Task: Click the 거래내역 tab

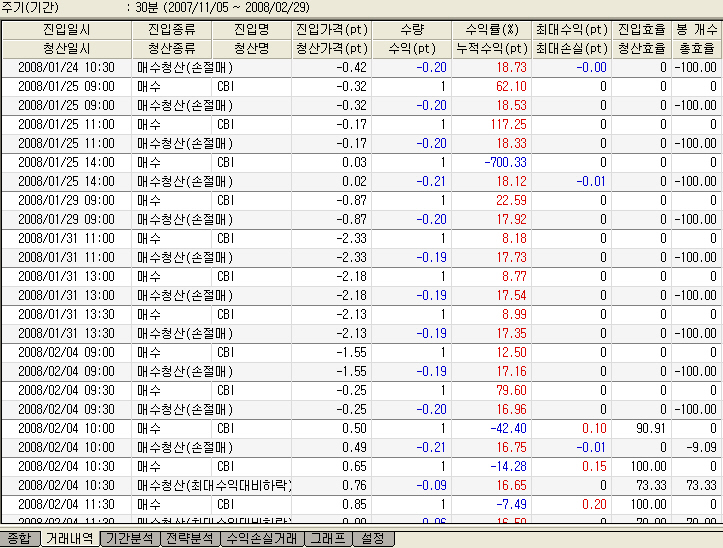Action: tap(70, 539)
